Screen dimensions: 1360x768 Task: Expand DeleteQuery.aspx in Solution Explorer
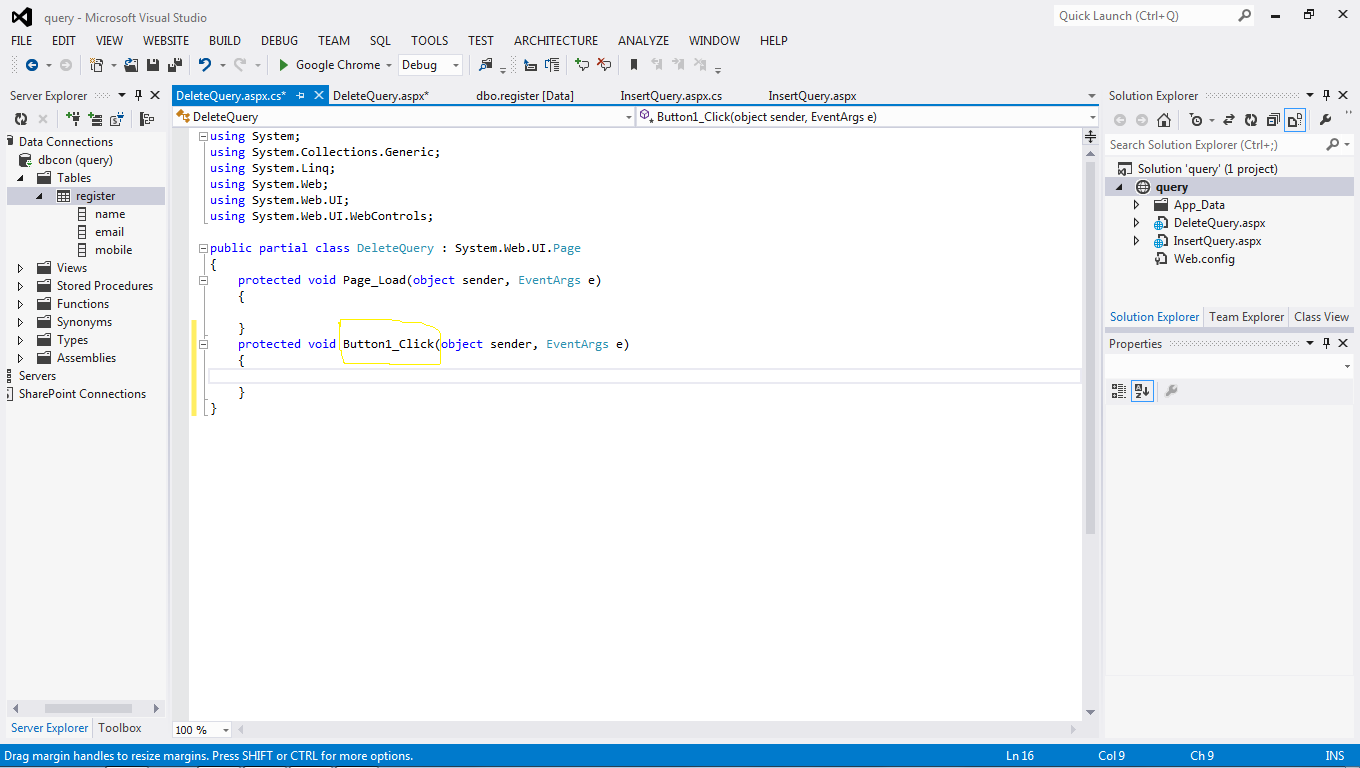coord(1136,223)
